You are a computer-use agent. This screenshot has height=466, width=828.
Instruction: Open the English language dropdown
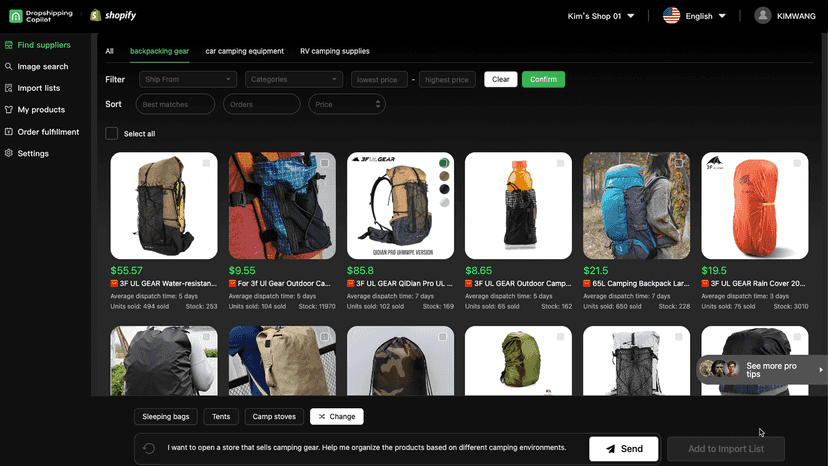click(x=705, y=16)
